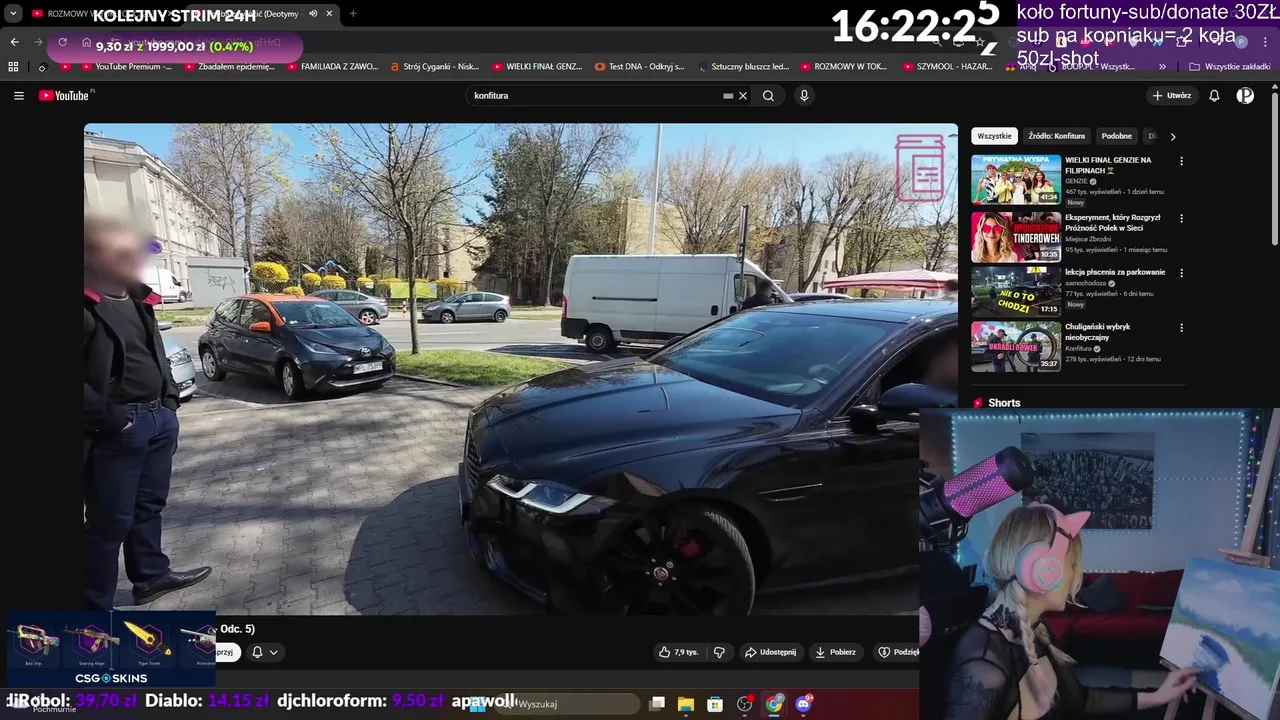The image size is (1280, 720).
Task: Open the YouTube notifications bell
Action: coord(1214,96)
